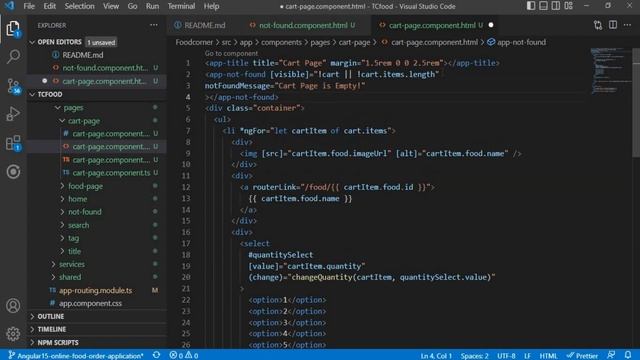Toggle primary side bar layout icon

click(531, 6)
